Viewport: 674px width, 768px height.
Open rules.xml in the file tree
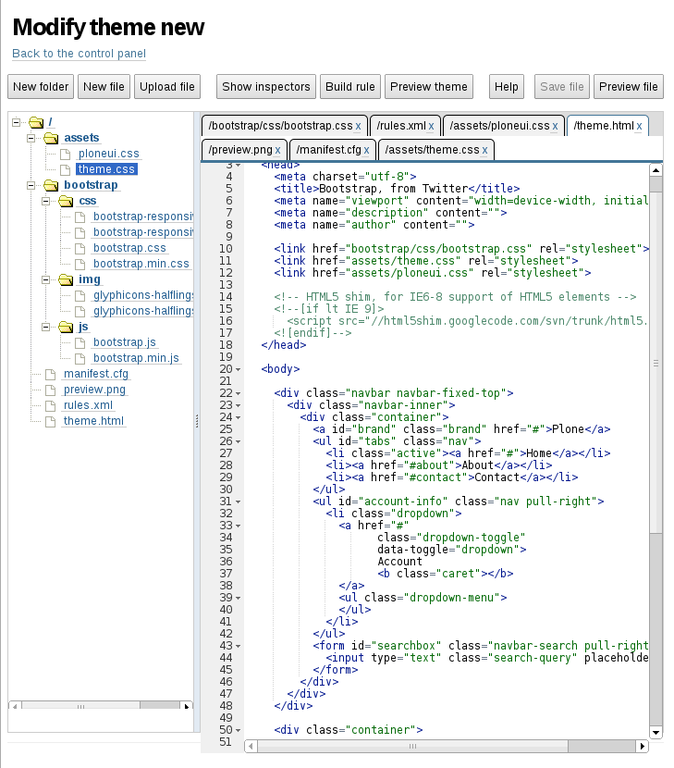click(x=88, y=406)
